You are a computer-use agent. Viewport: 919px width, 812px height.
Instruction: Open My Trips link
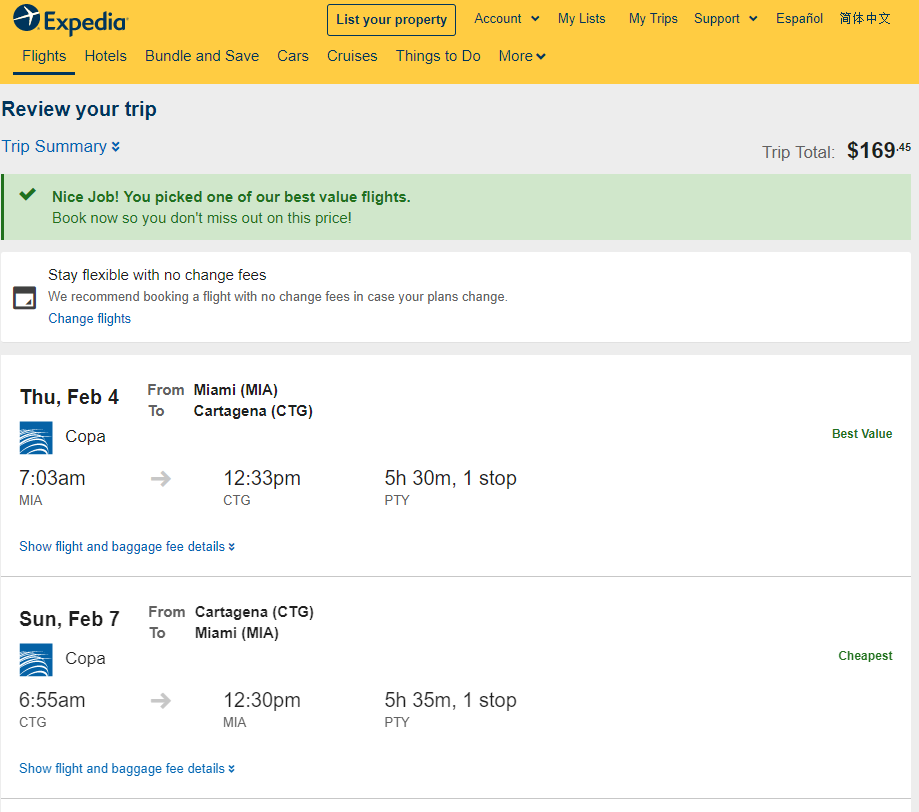(653, 19)
